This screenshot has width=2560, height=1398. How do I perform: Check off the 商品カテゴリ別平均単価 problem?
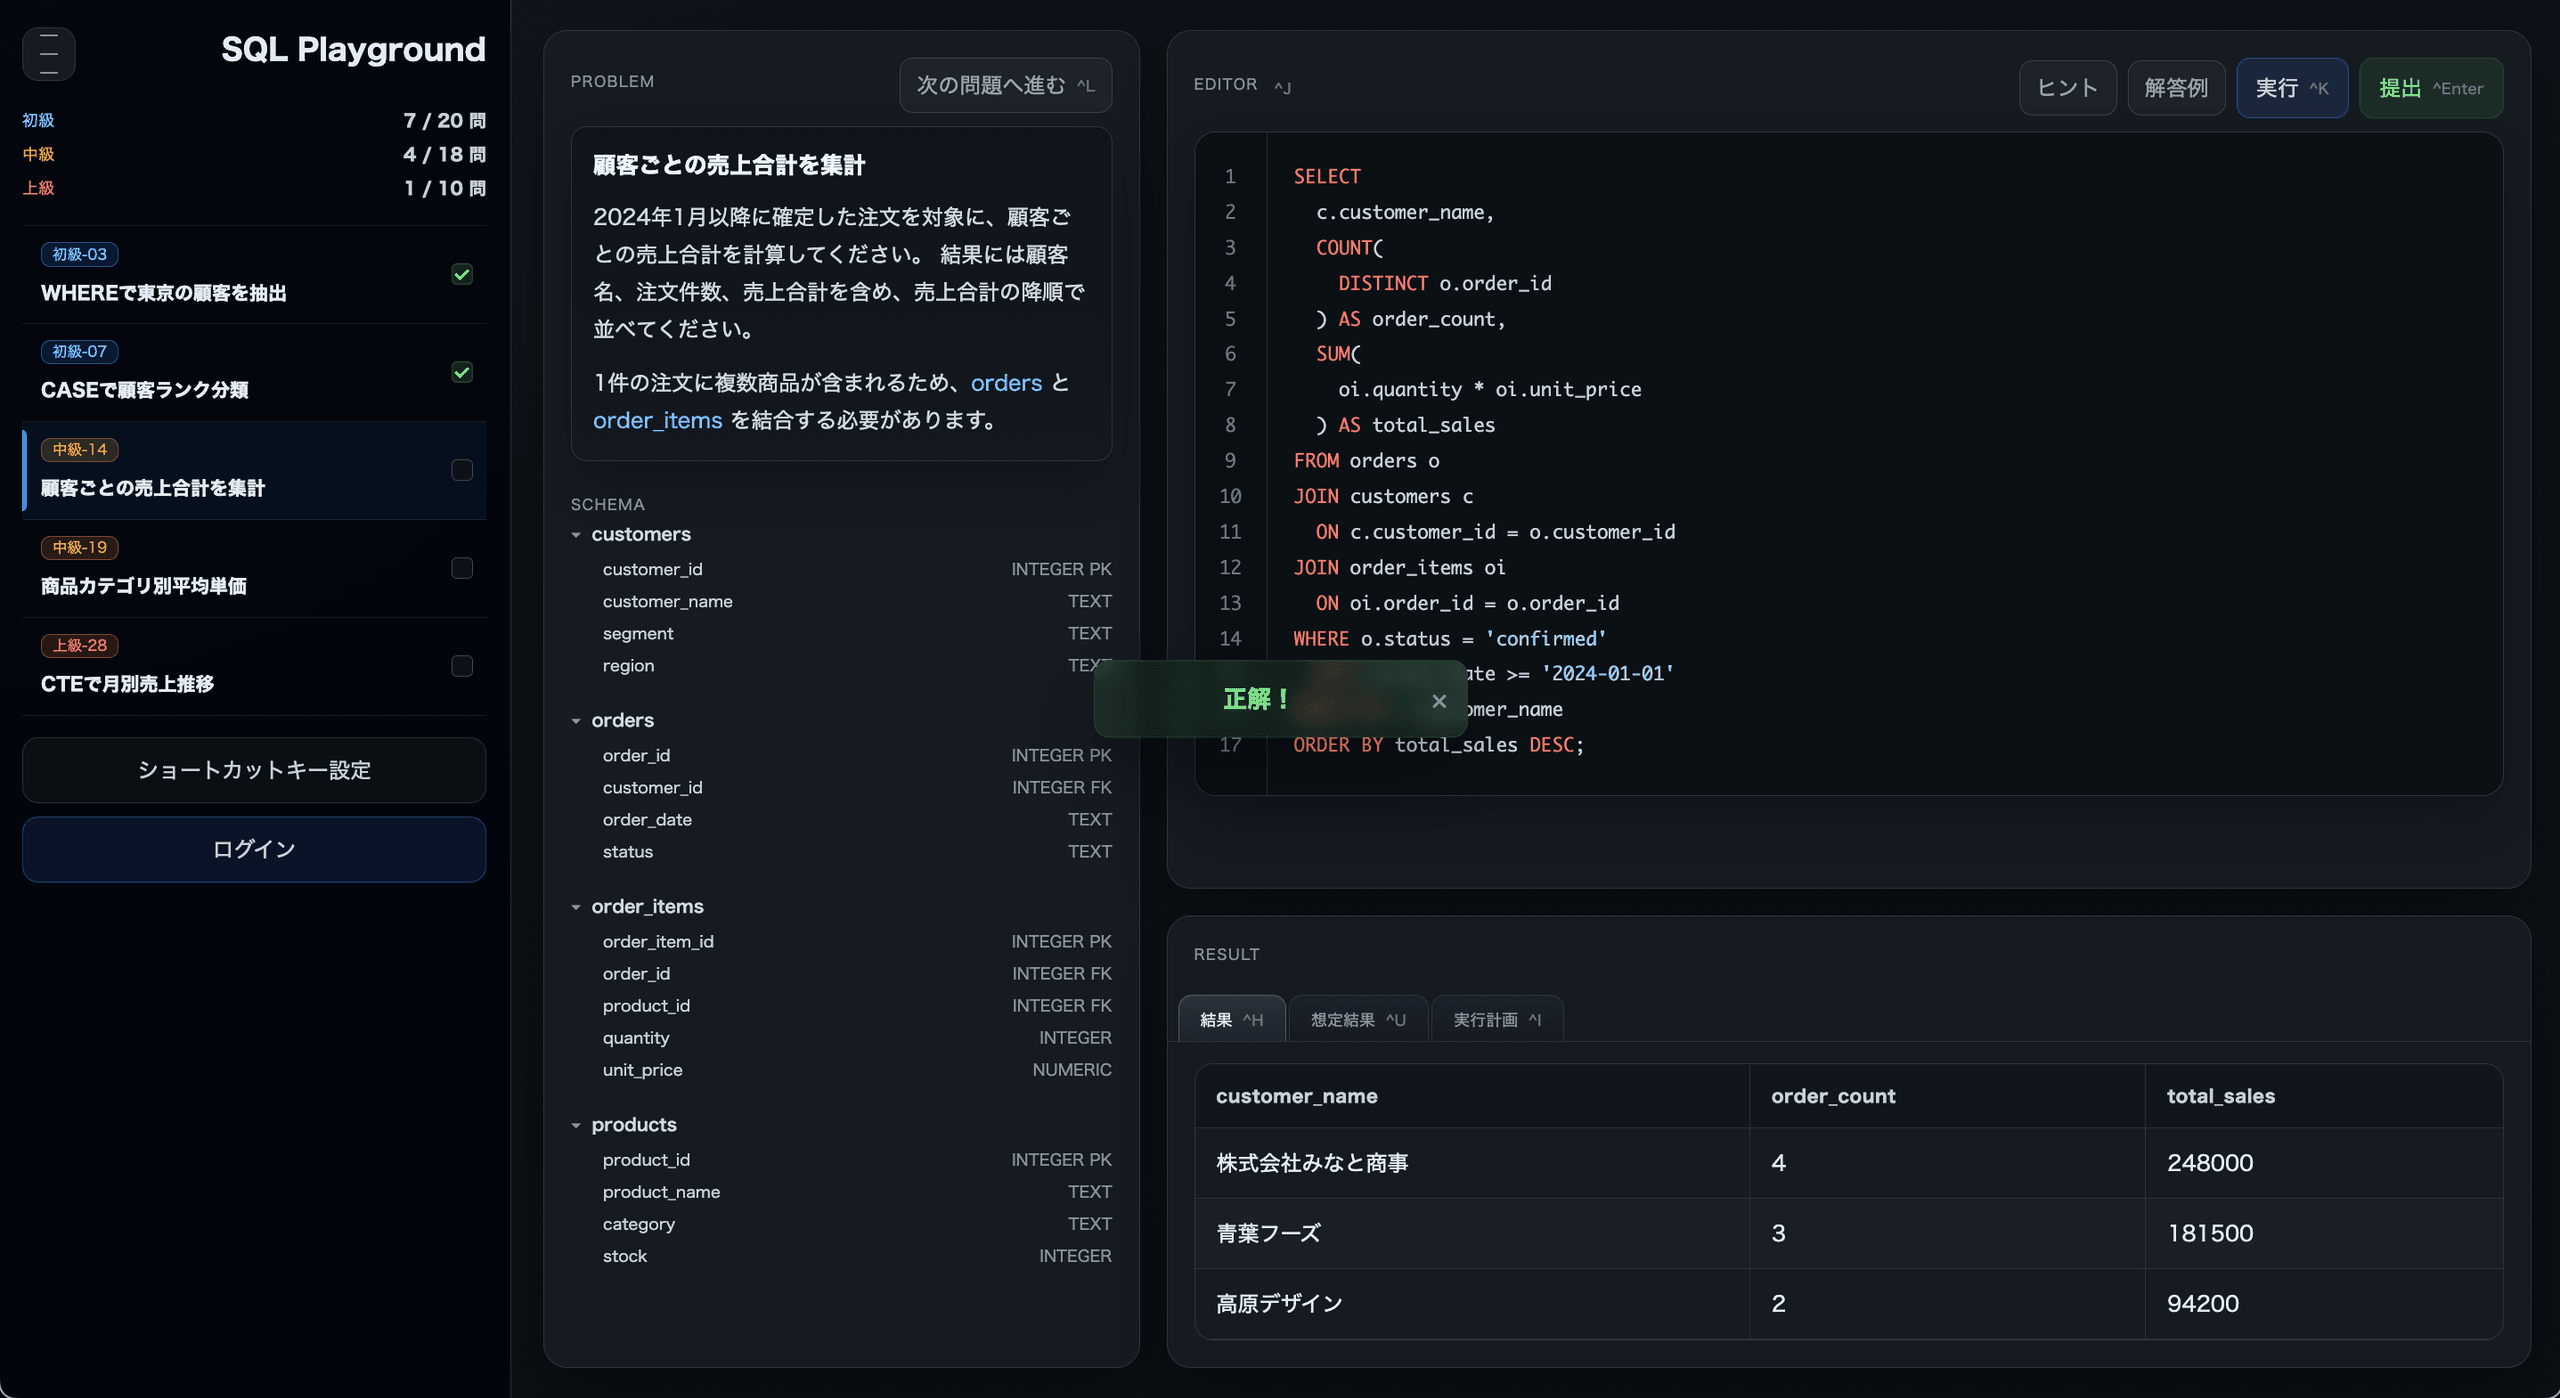[x=461, y=568]
